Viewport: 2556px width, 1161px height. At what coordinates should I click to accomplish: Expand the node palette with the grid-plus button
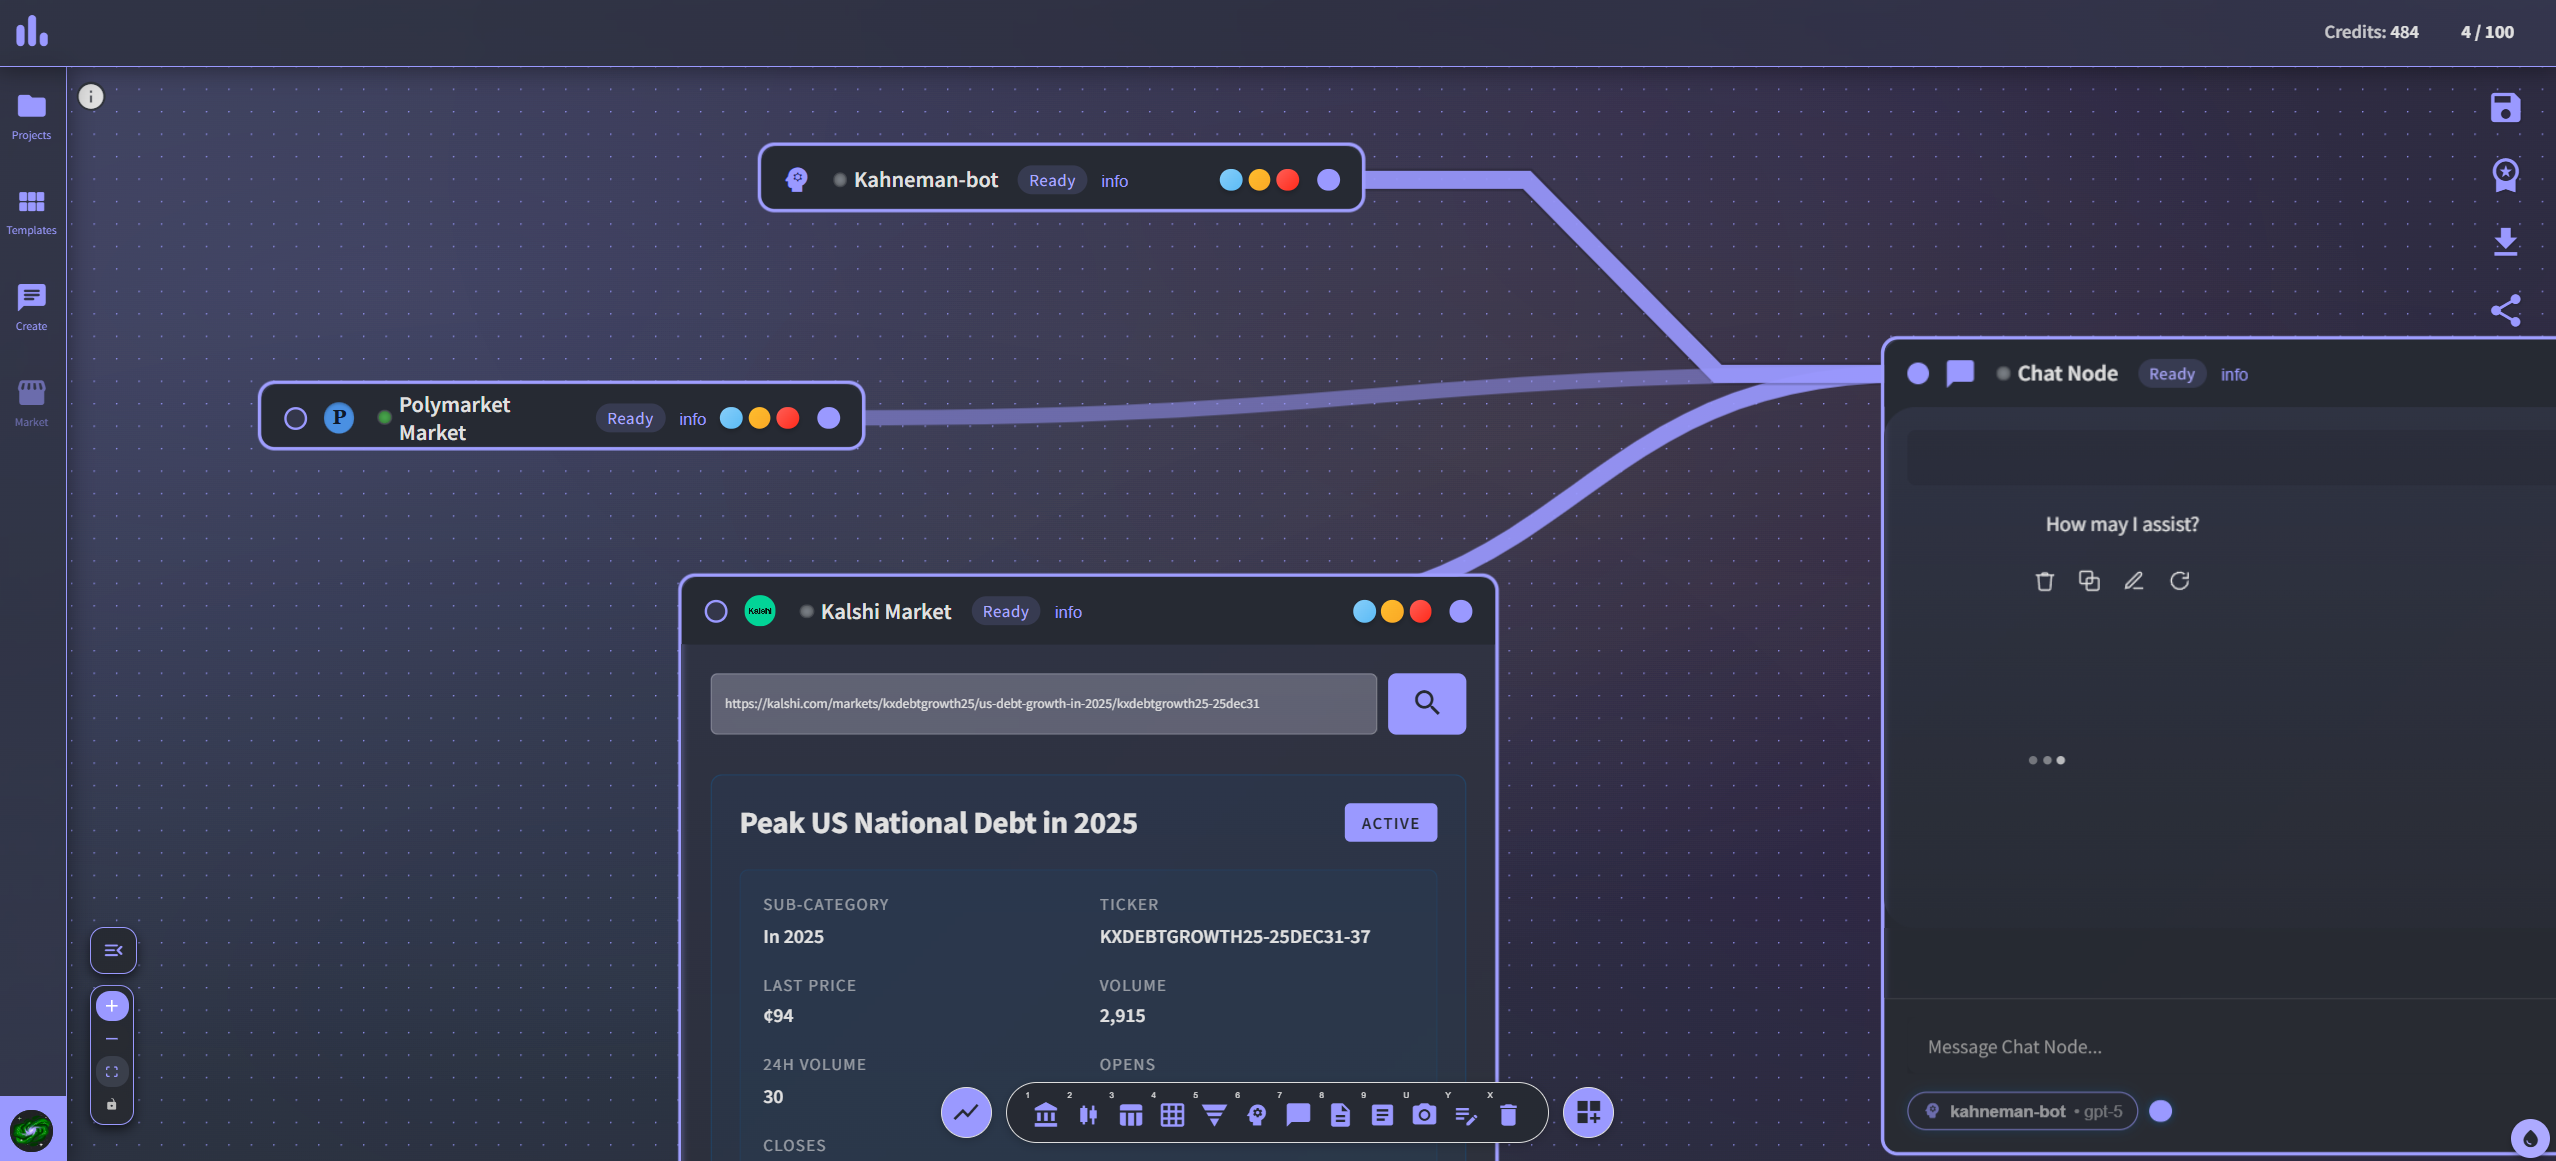tap(1588, 1112)
